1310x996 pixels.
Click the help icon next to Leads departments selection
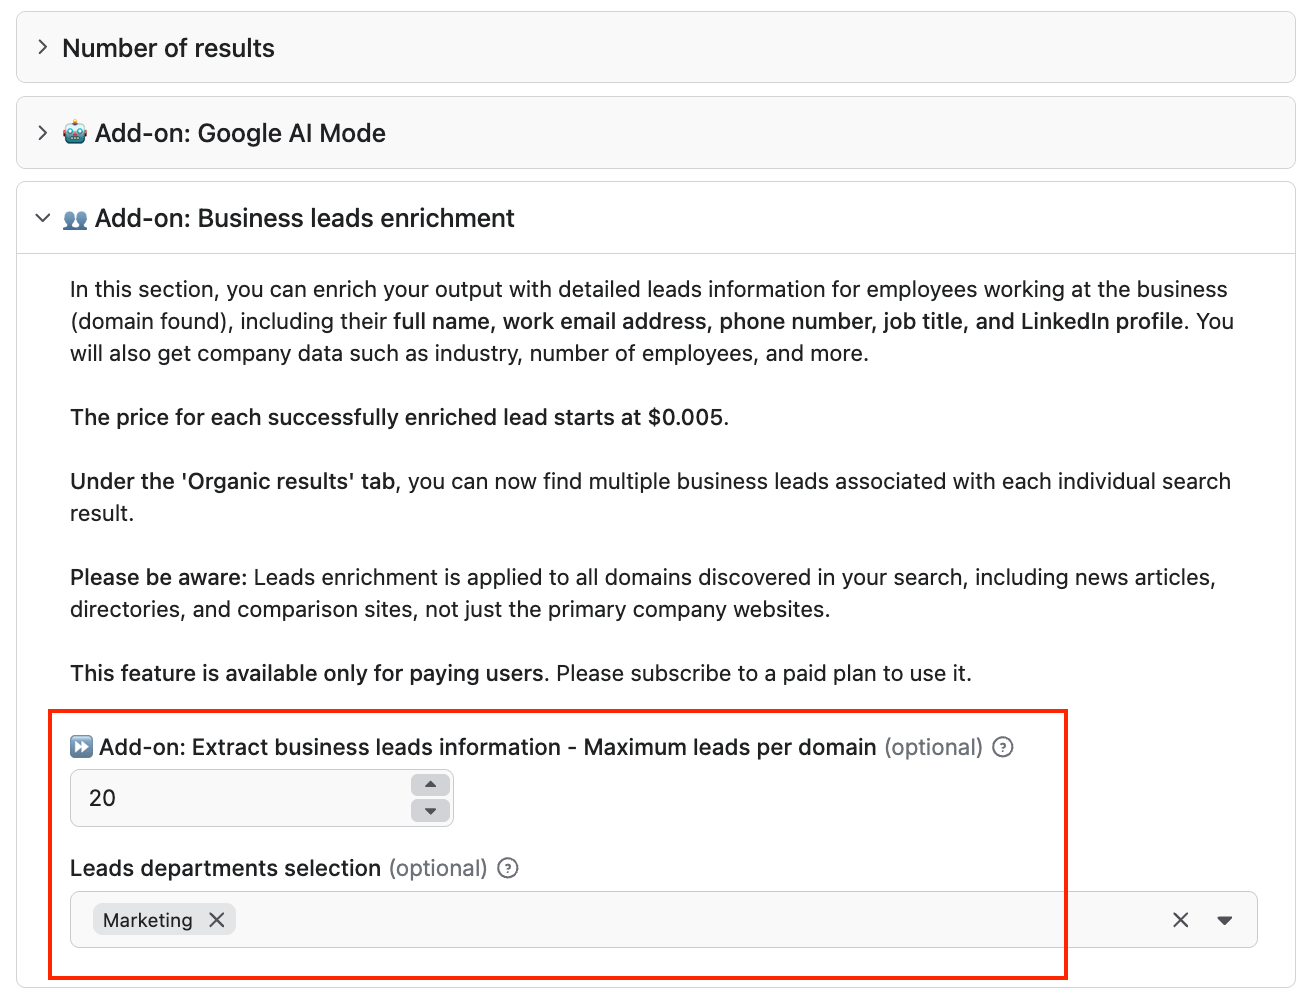coord(508,869)
